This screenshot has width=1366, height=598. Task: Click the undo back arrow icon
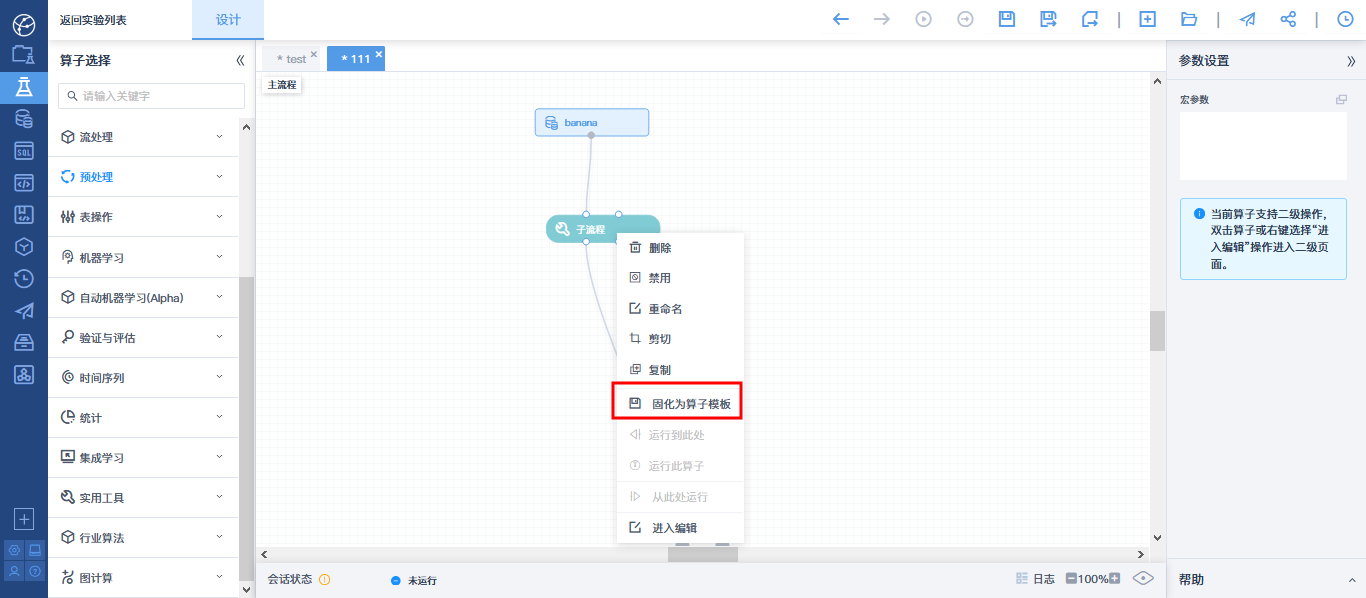pos(841,19)
